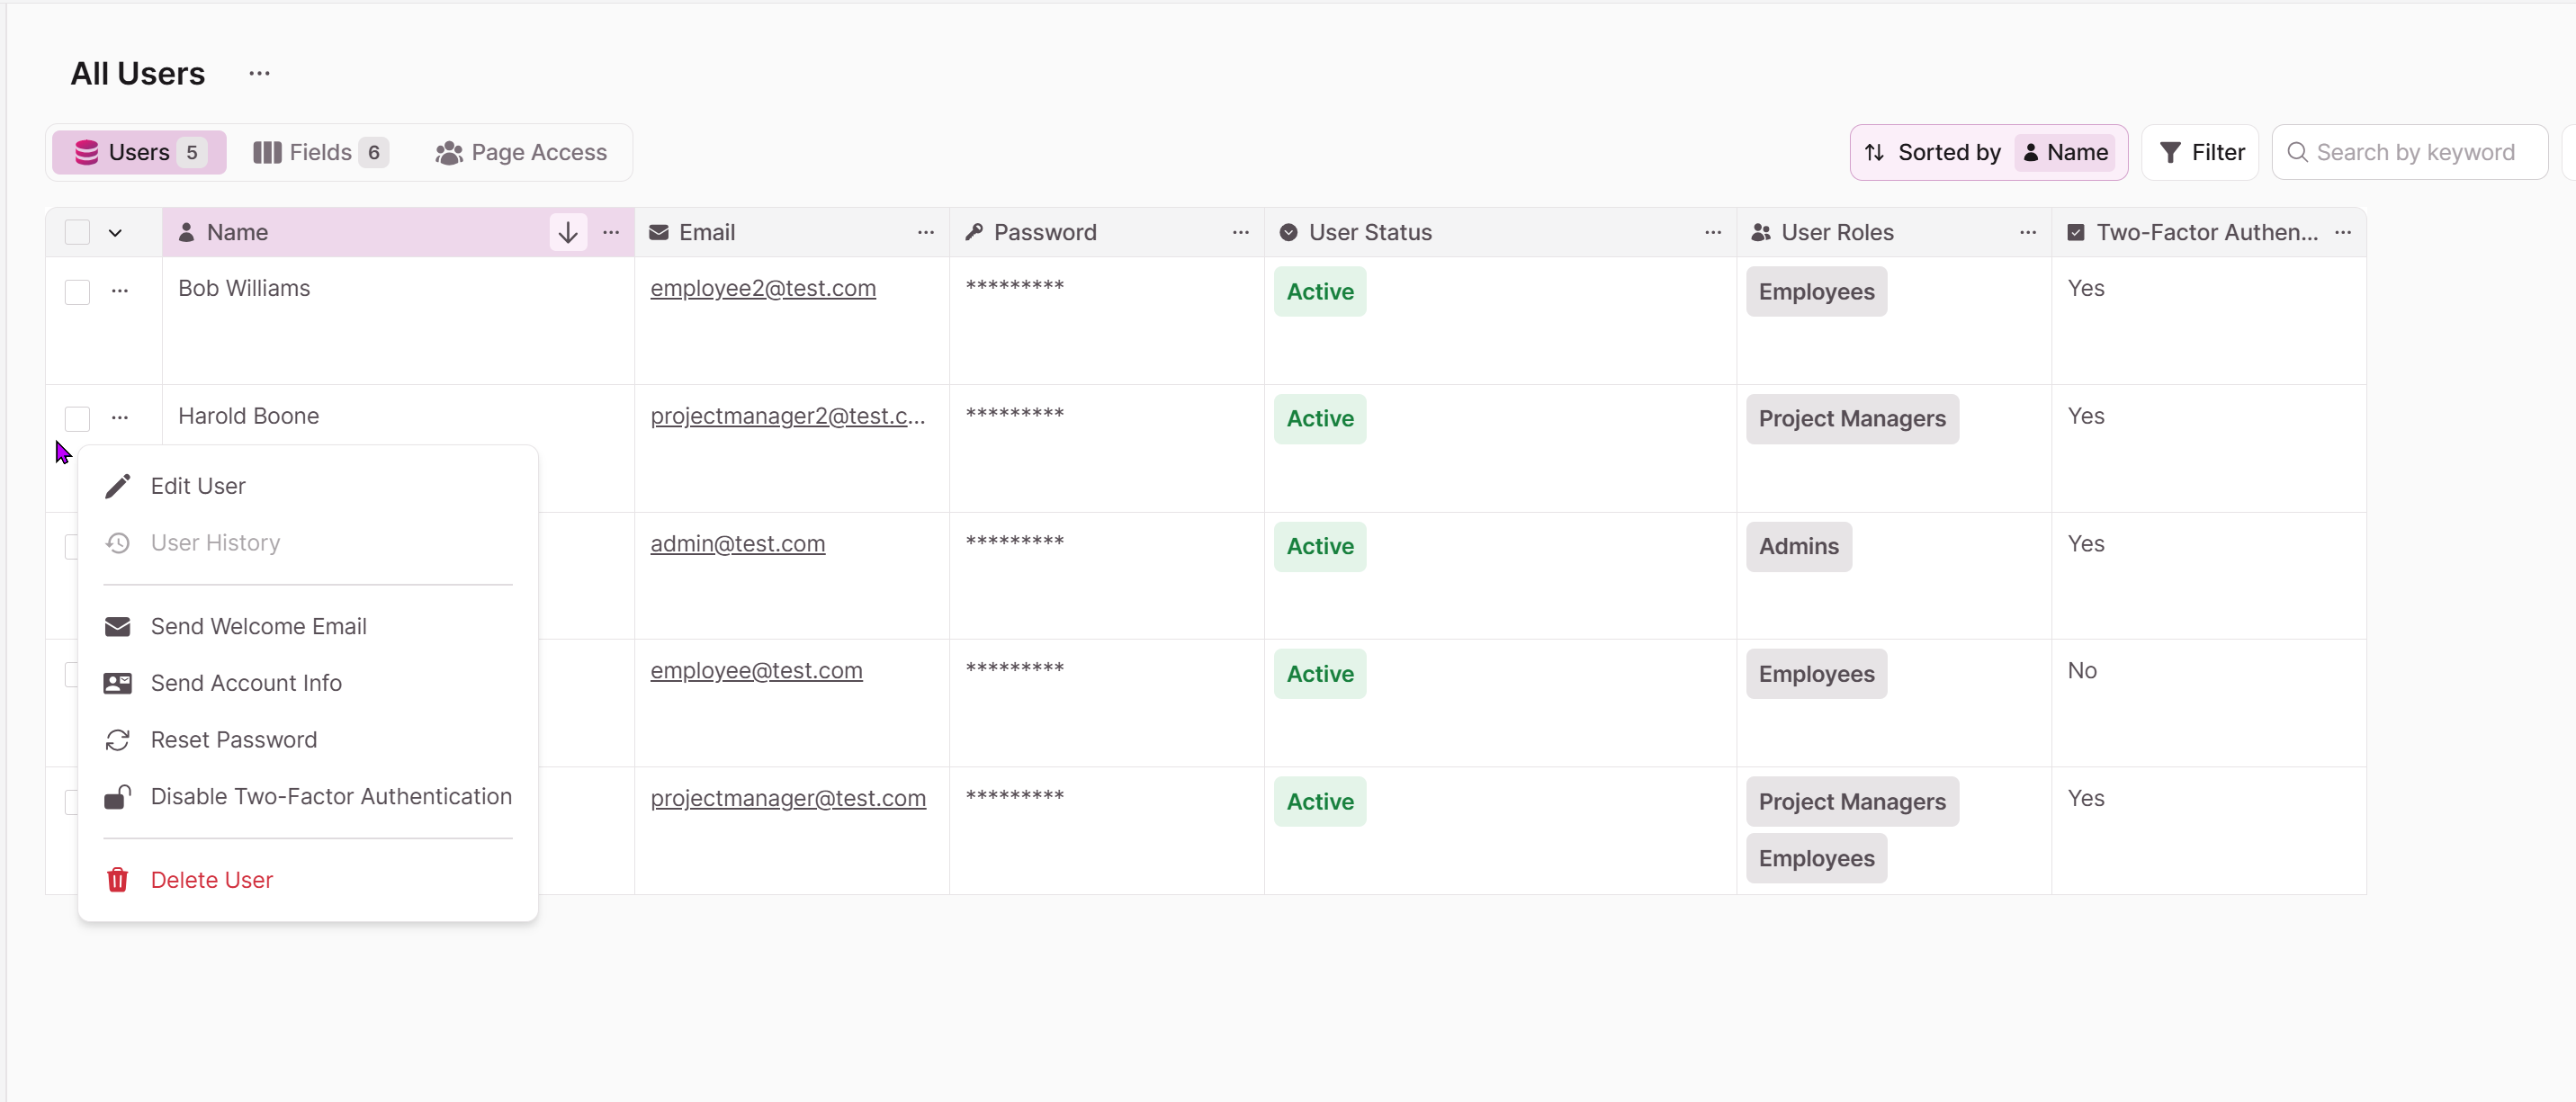
Task: Click the refresh icon beside Reset Password
Action: (117, 740)
